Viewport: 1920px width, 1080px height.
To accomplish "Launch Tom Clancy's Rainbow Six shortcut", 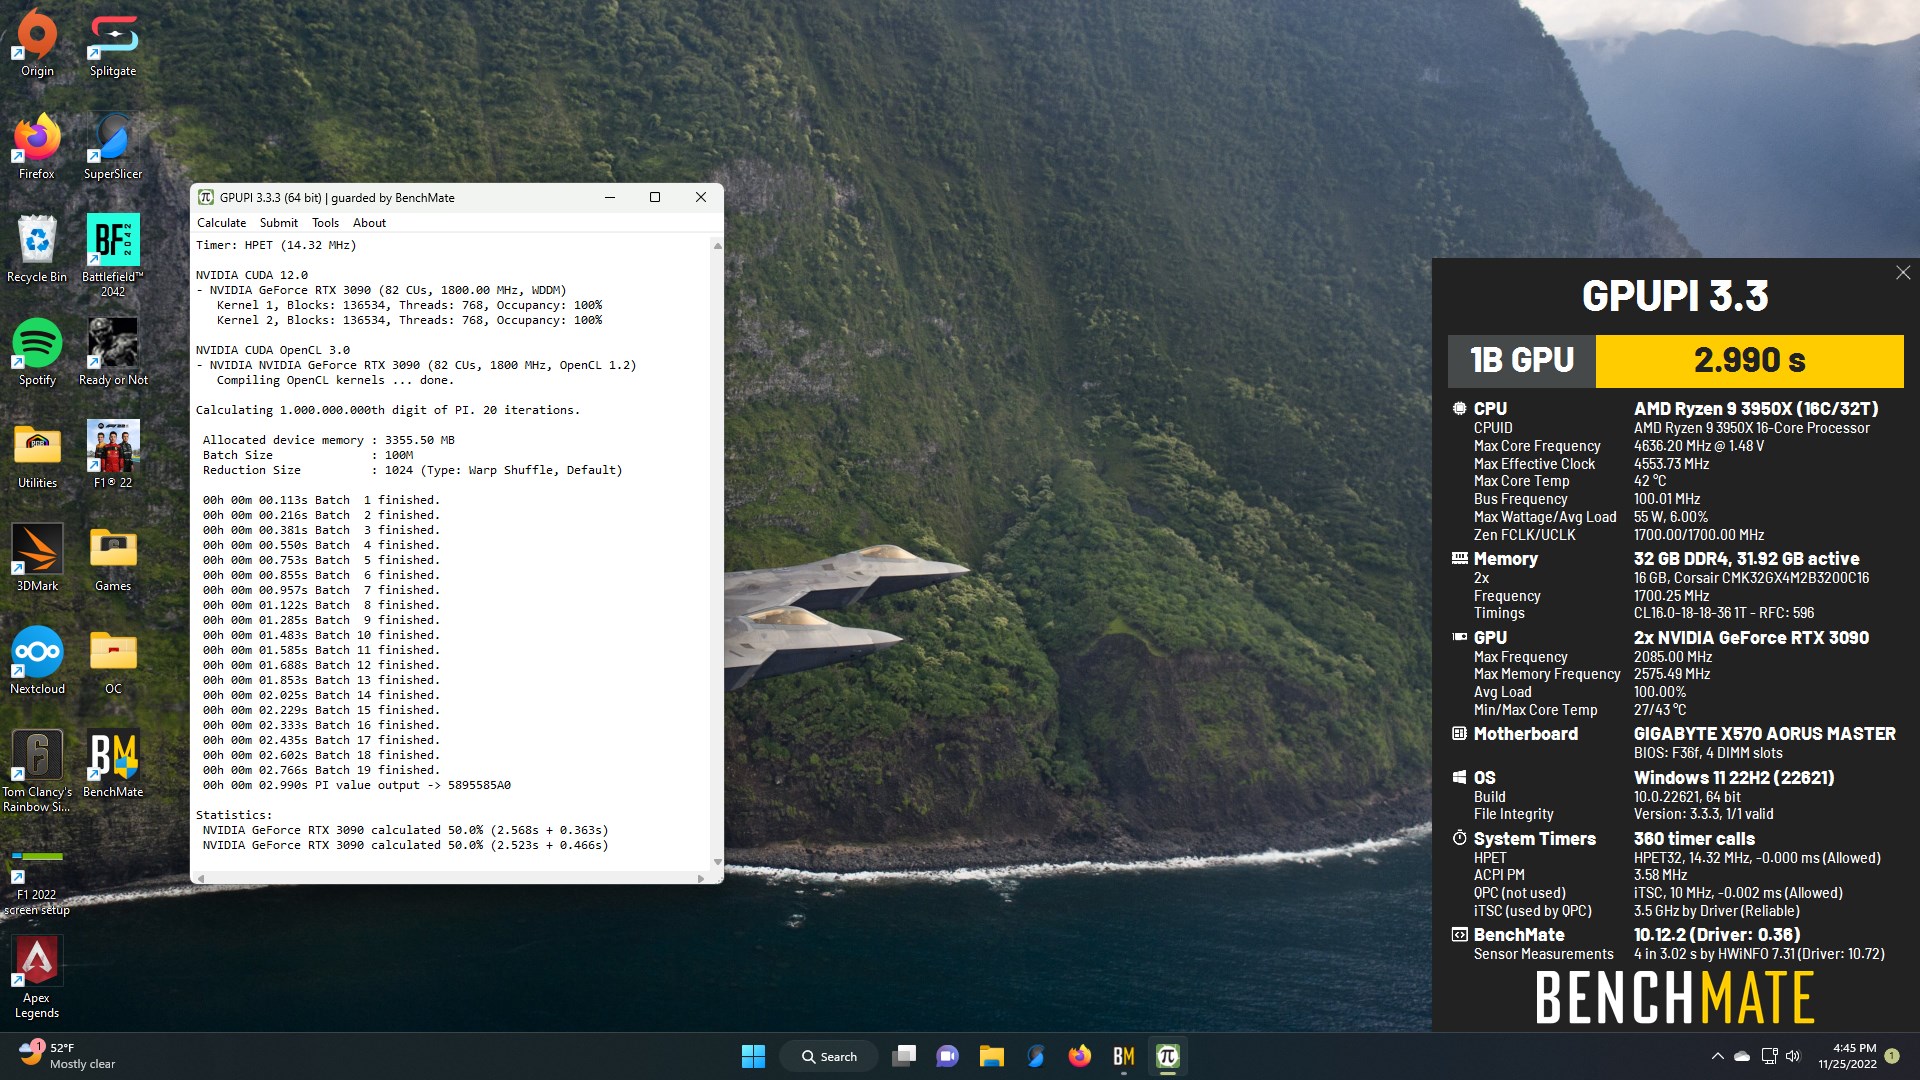I will pyautogui.click(x=37, y=770).
